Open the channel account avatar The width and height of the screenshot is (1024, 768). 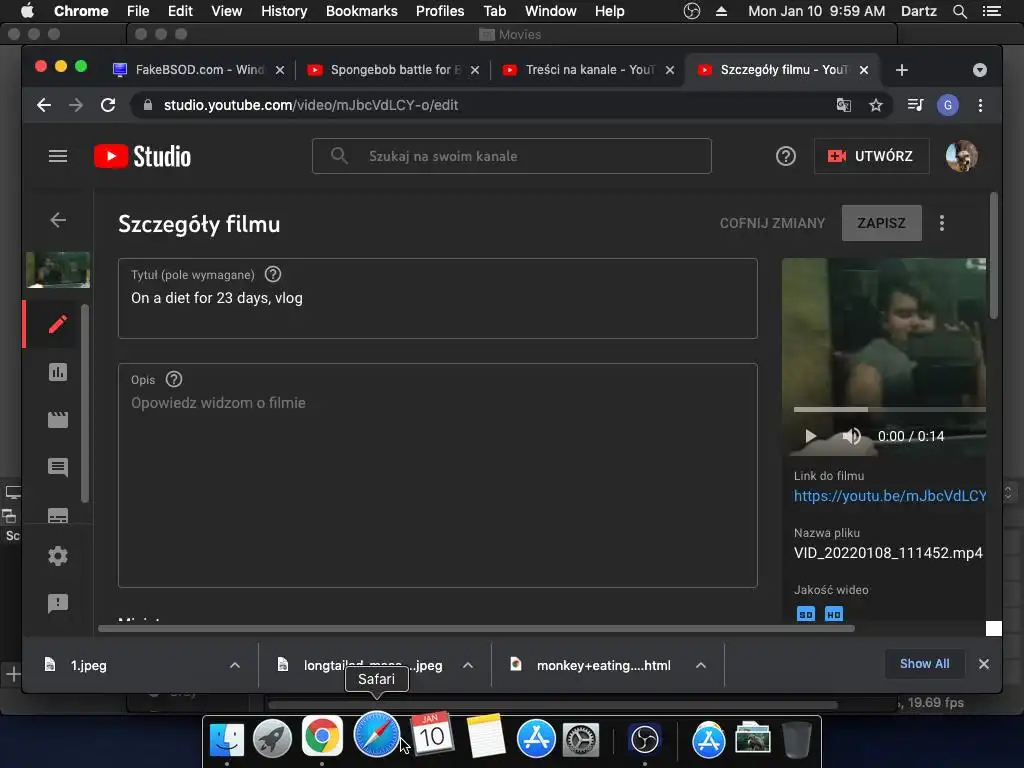coord(962,156)
